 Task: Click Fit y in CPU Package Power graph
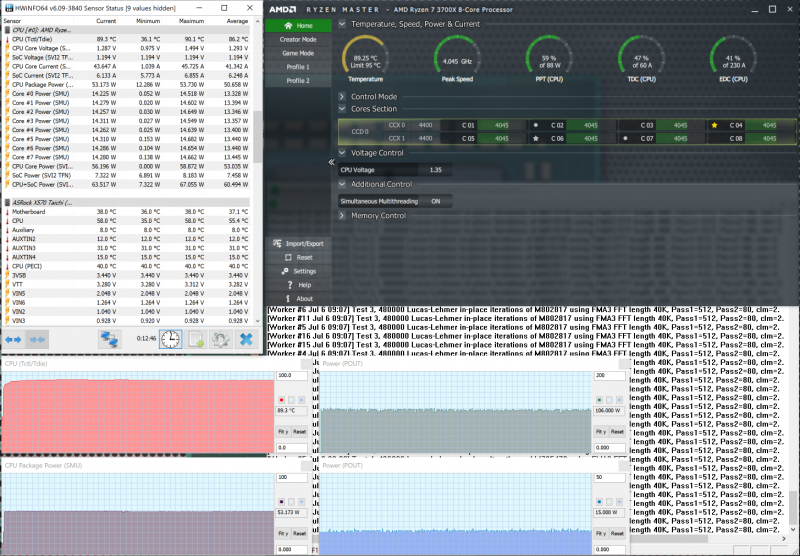pos(283,534)
